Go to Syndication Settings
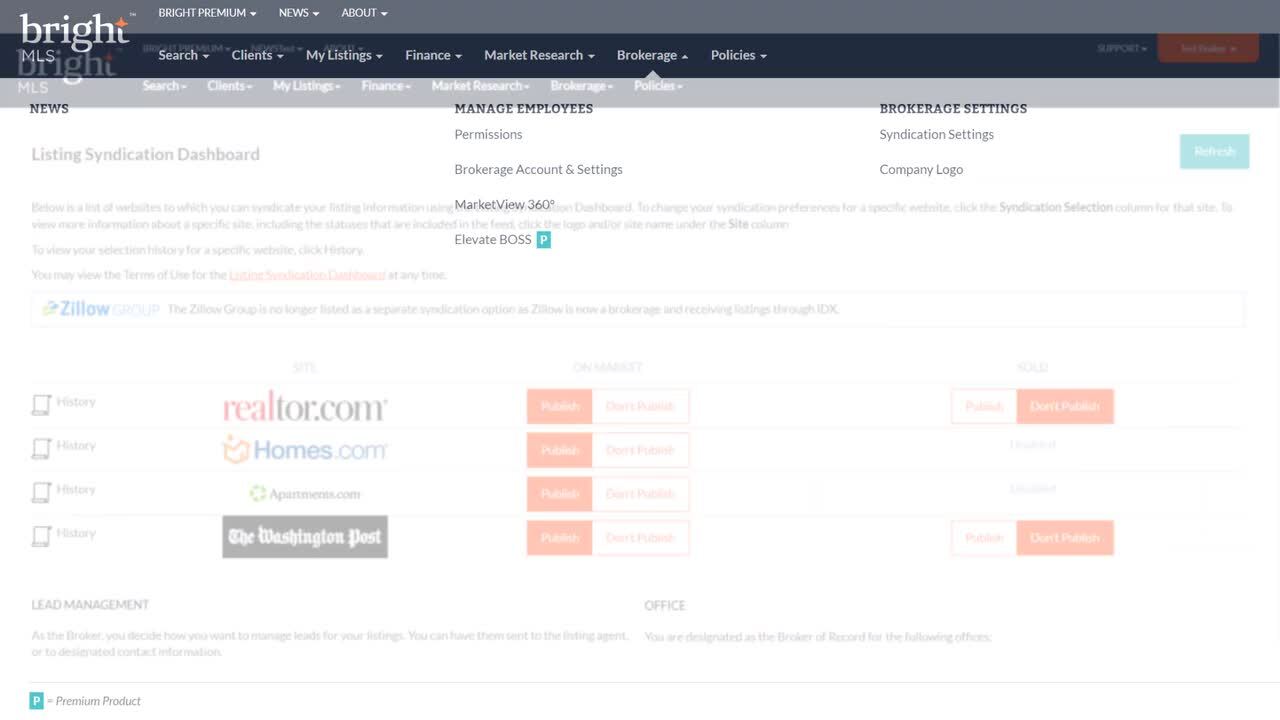The height and width of the screenshot is (720, 1280). click(x=937, y=134)
